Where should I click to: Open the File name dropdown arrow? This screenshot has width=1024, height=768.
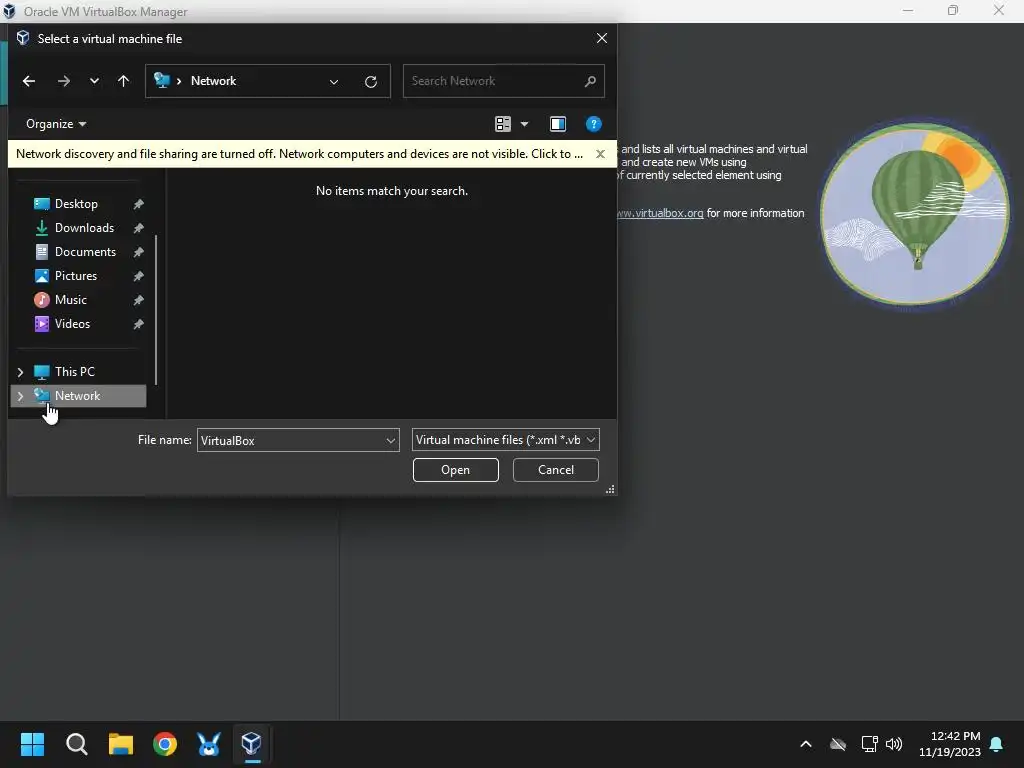391,440
